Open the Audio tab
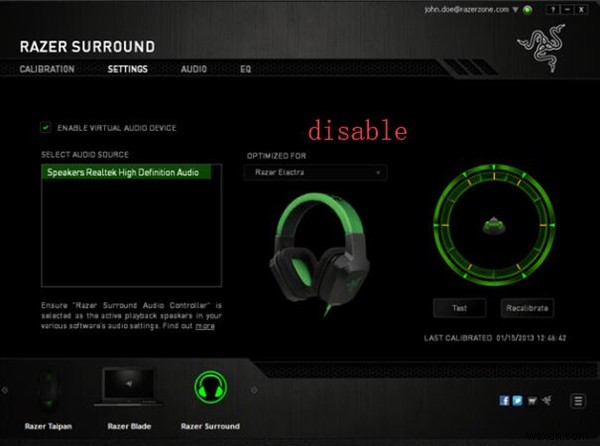The image size is (600, 446). click(194, 69)
